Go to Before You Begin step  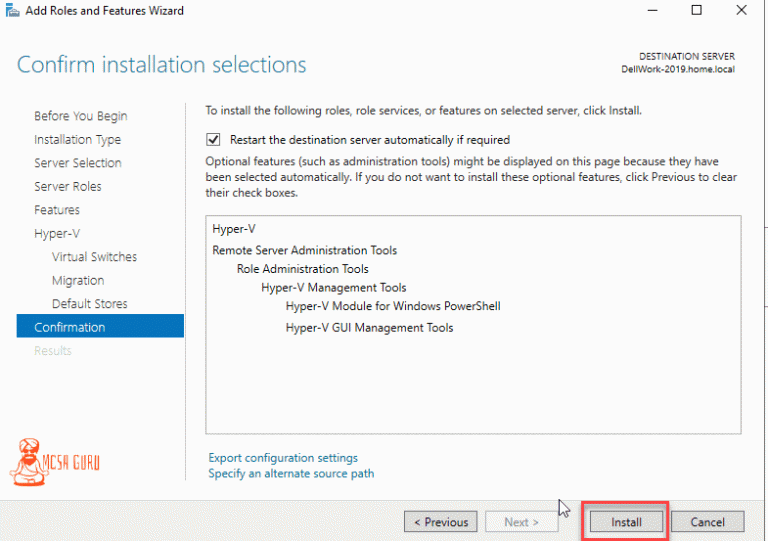[81, 116]
